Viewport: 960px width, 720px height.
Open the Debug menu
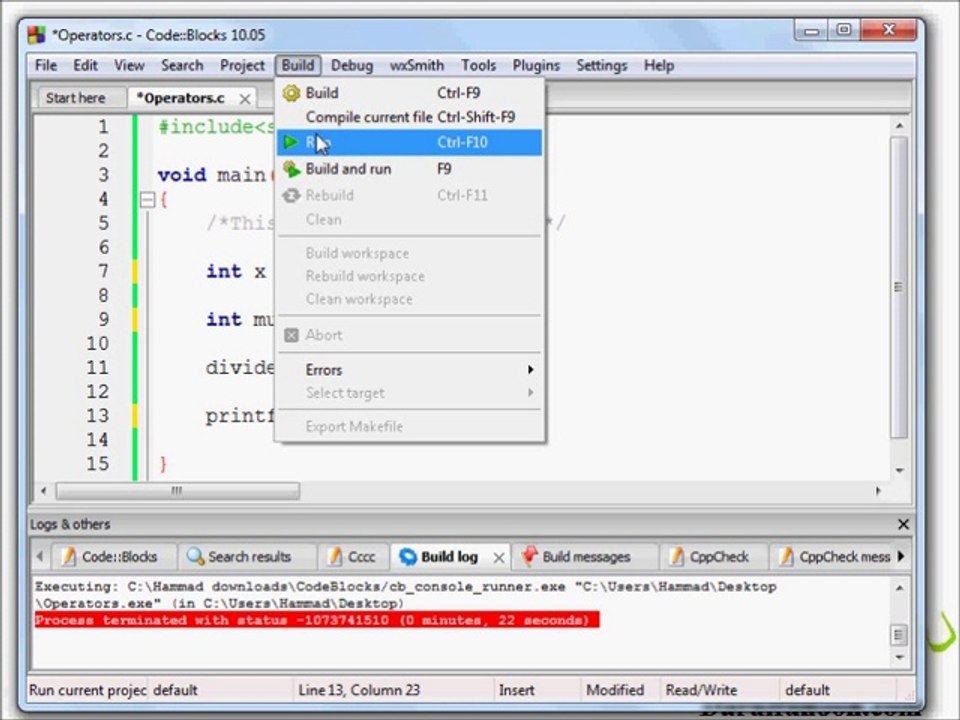(x=352, y=66)
